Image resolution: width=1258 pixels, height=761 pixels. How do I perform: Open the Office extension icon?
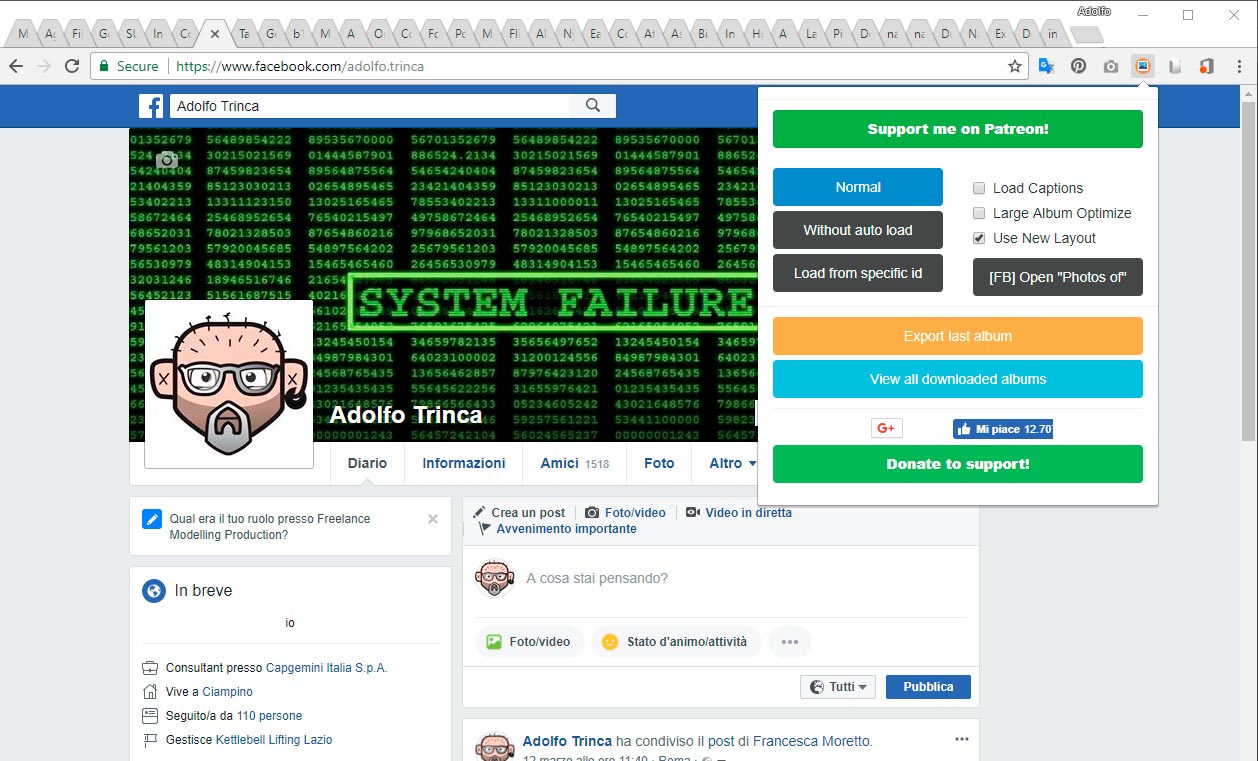1206,66
